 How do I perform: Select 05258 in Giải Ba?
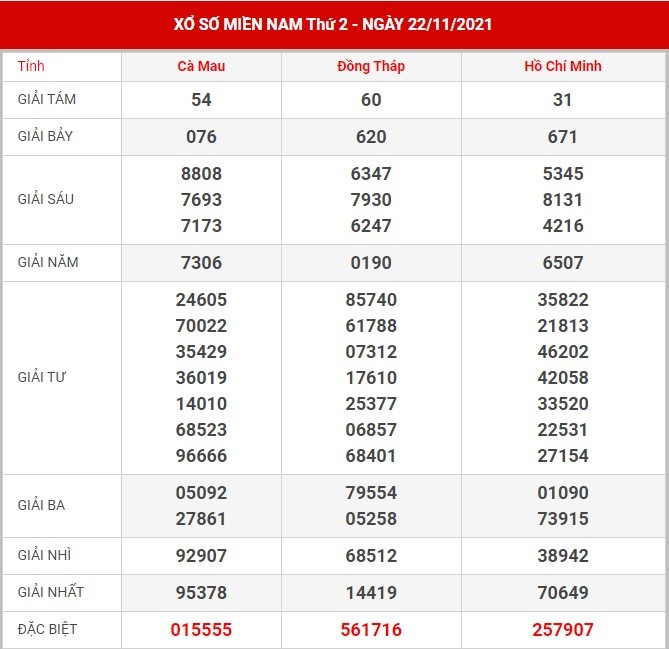(371, 519)
